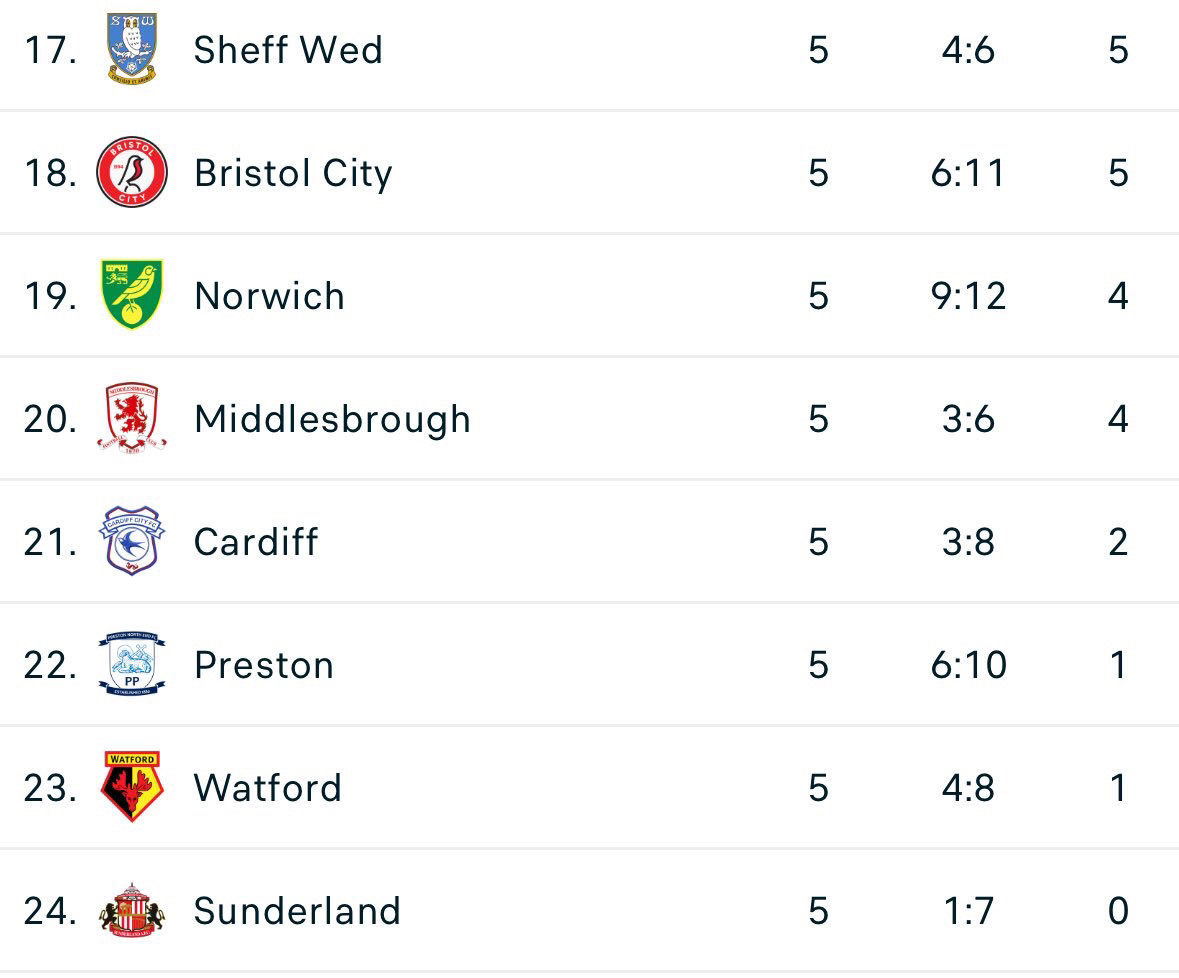1179x978 pixels.
Task: Tap the Bristol City robin badge
Action: point(132,172)
